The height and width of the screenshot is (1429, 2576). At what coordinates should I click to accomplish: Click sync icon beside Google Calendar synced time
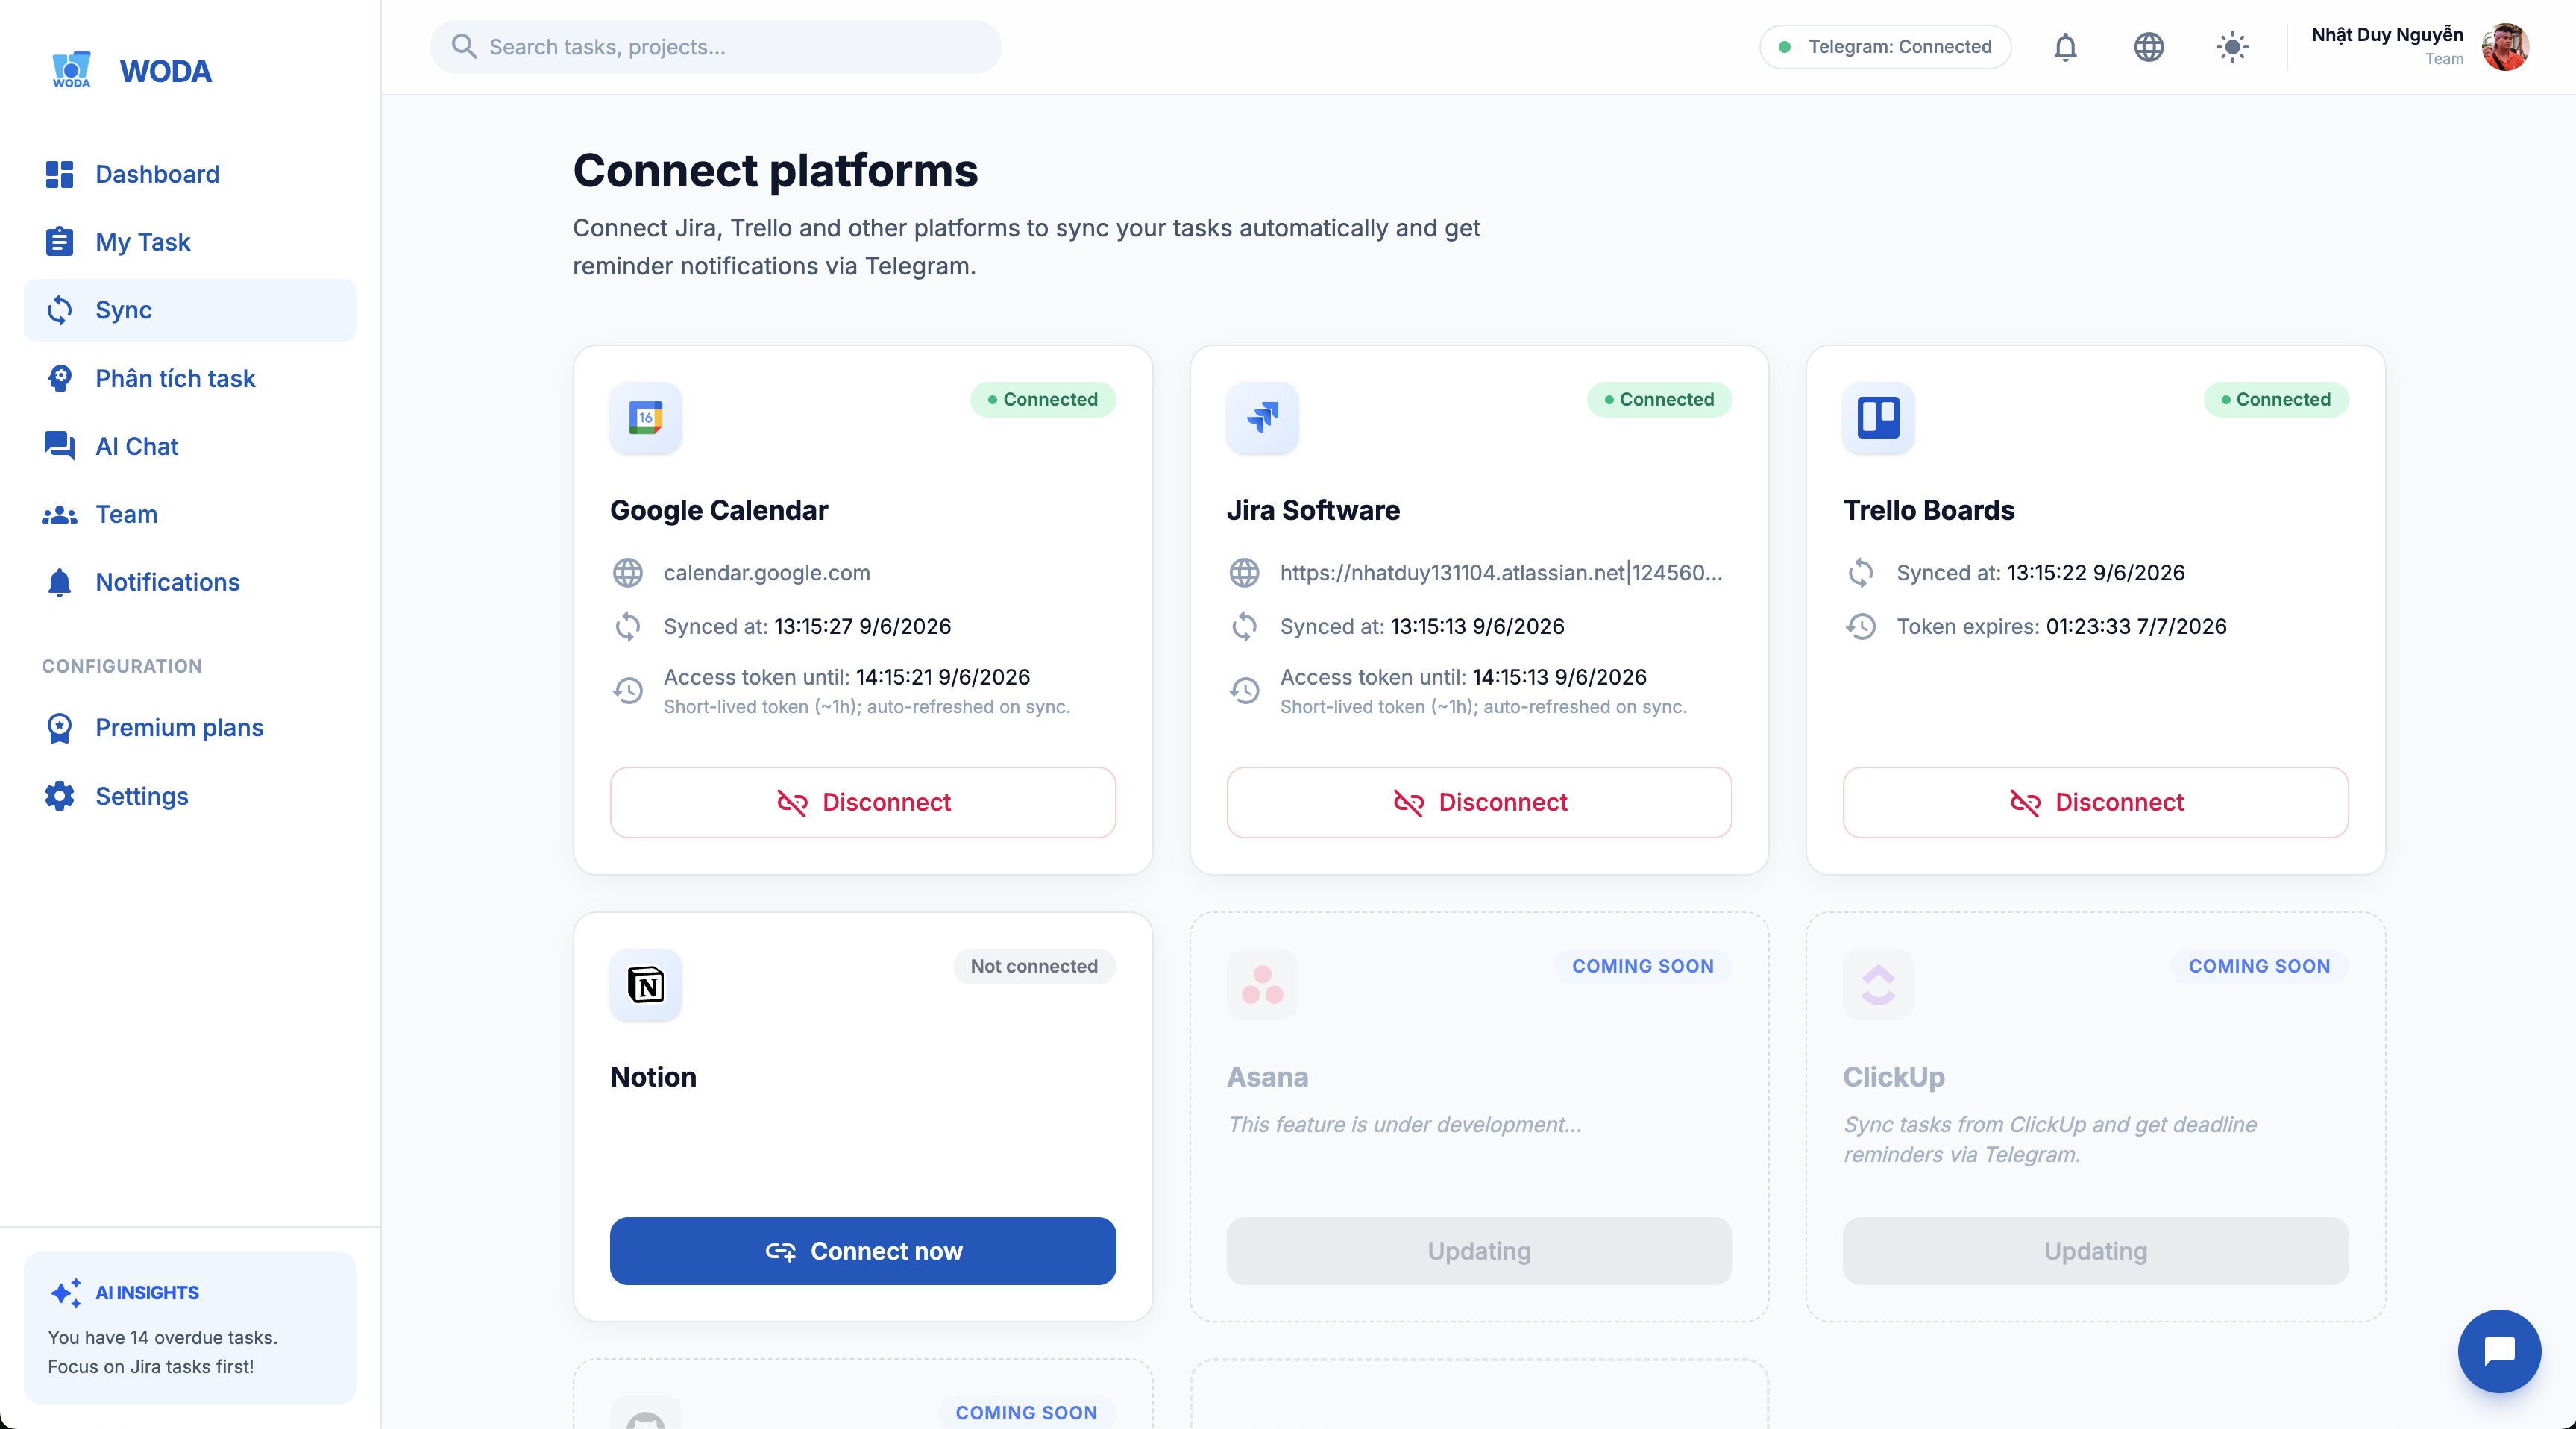point(627,626)
